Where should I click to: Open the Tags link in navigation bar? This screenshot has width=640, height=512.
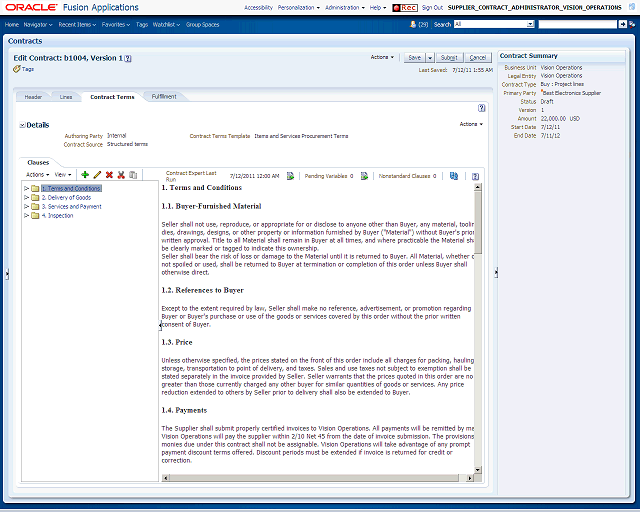(142, 24)
